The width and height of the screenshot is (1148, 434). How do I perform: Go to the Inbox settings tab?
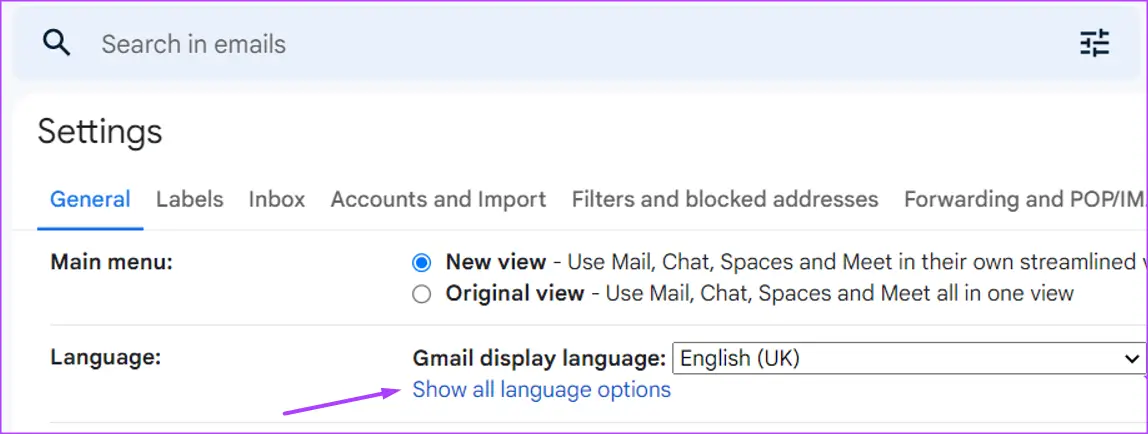click(277, 199)
